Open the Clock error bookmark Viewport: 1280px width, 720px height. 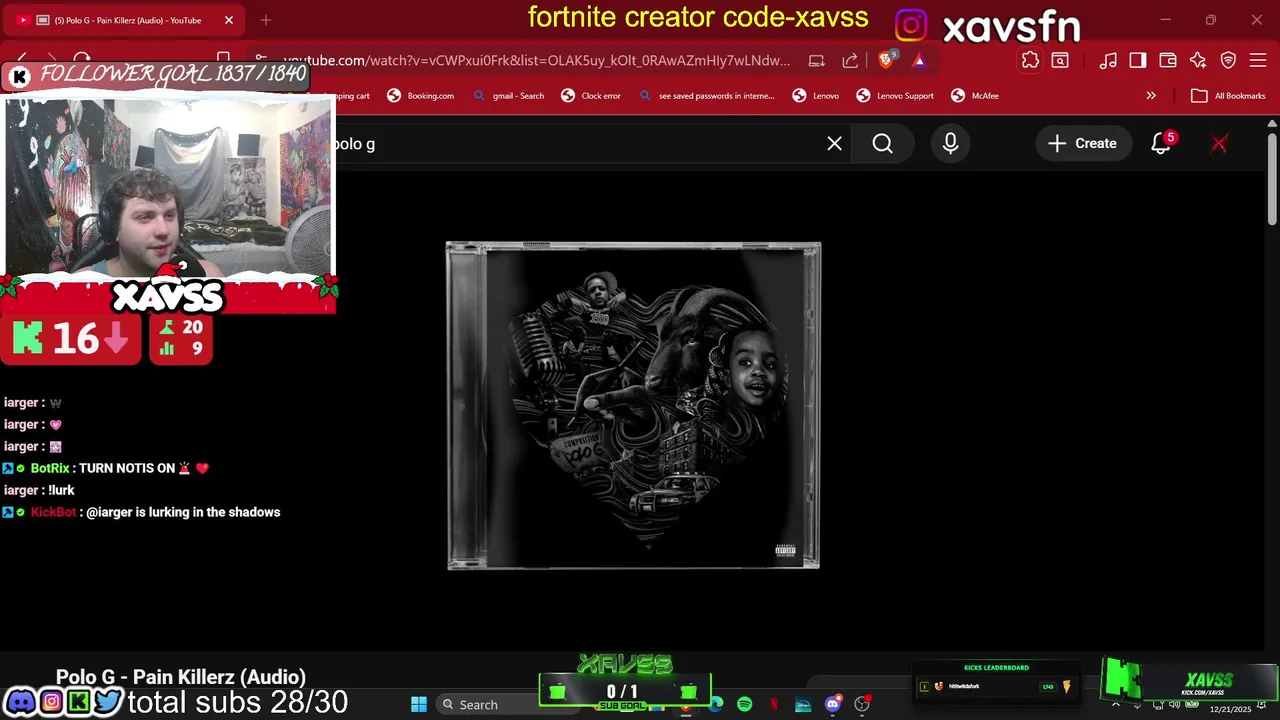[x=591, y=96]
